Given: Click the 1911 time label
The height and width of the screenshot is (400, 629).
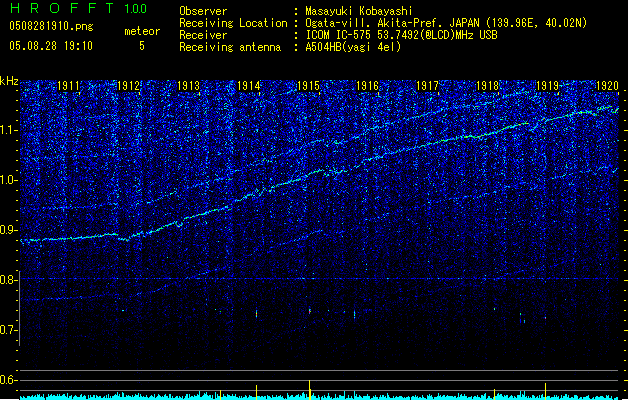Looking at the screenshot, I should [x=69, y=86].
